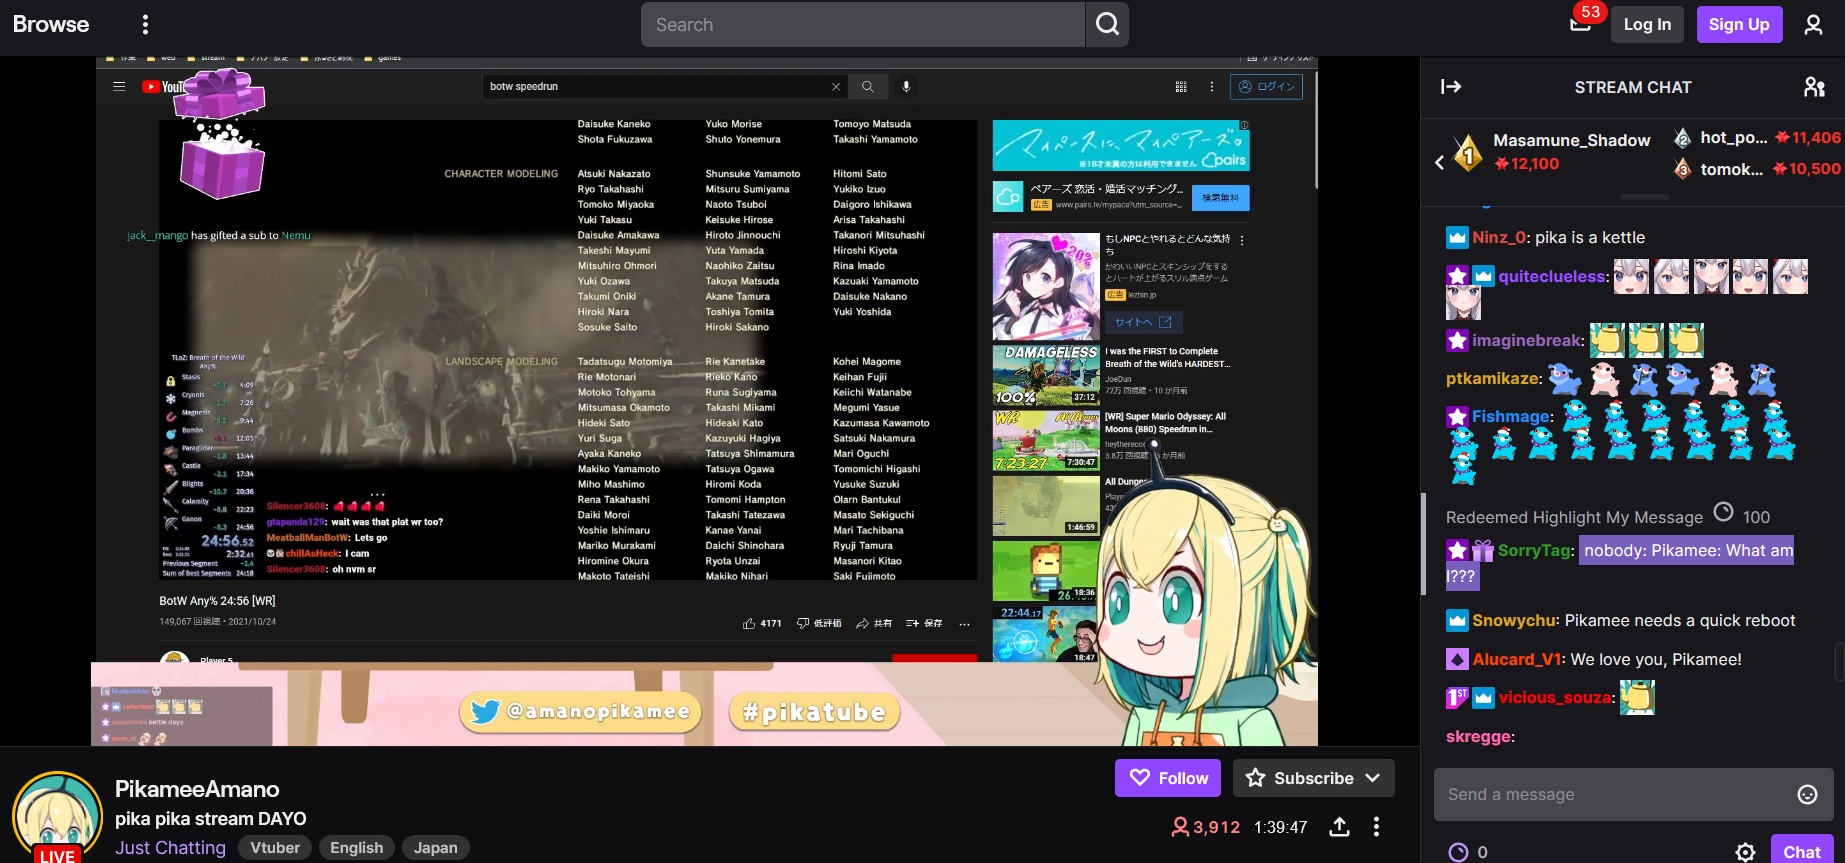Viewport: 1845px width, 863px height.
Task: Go to previous gift leaderboard entry
Action: [1439, 161]
